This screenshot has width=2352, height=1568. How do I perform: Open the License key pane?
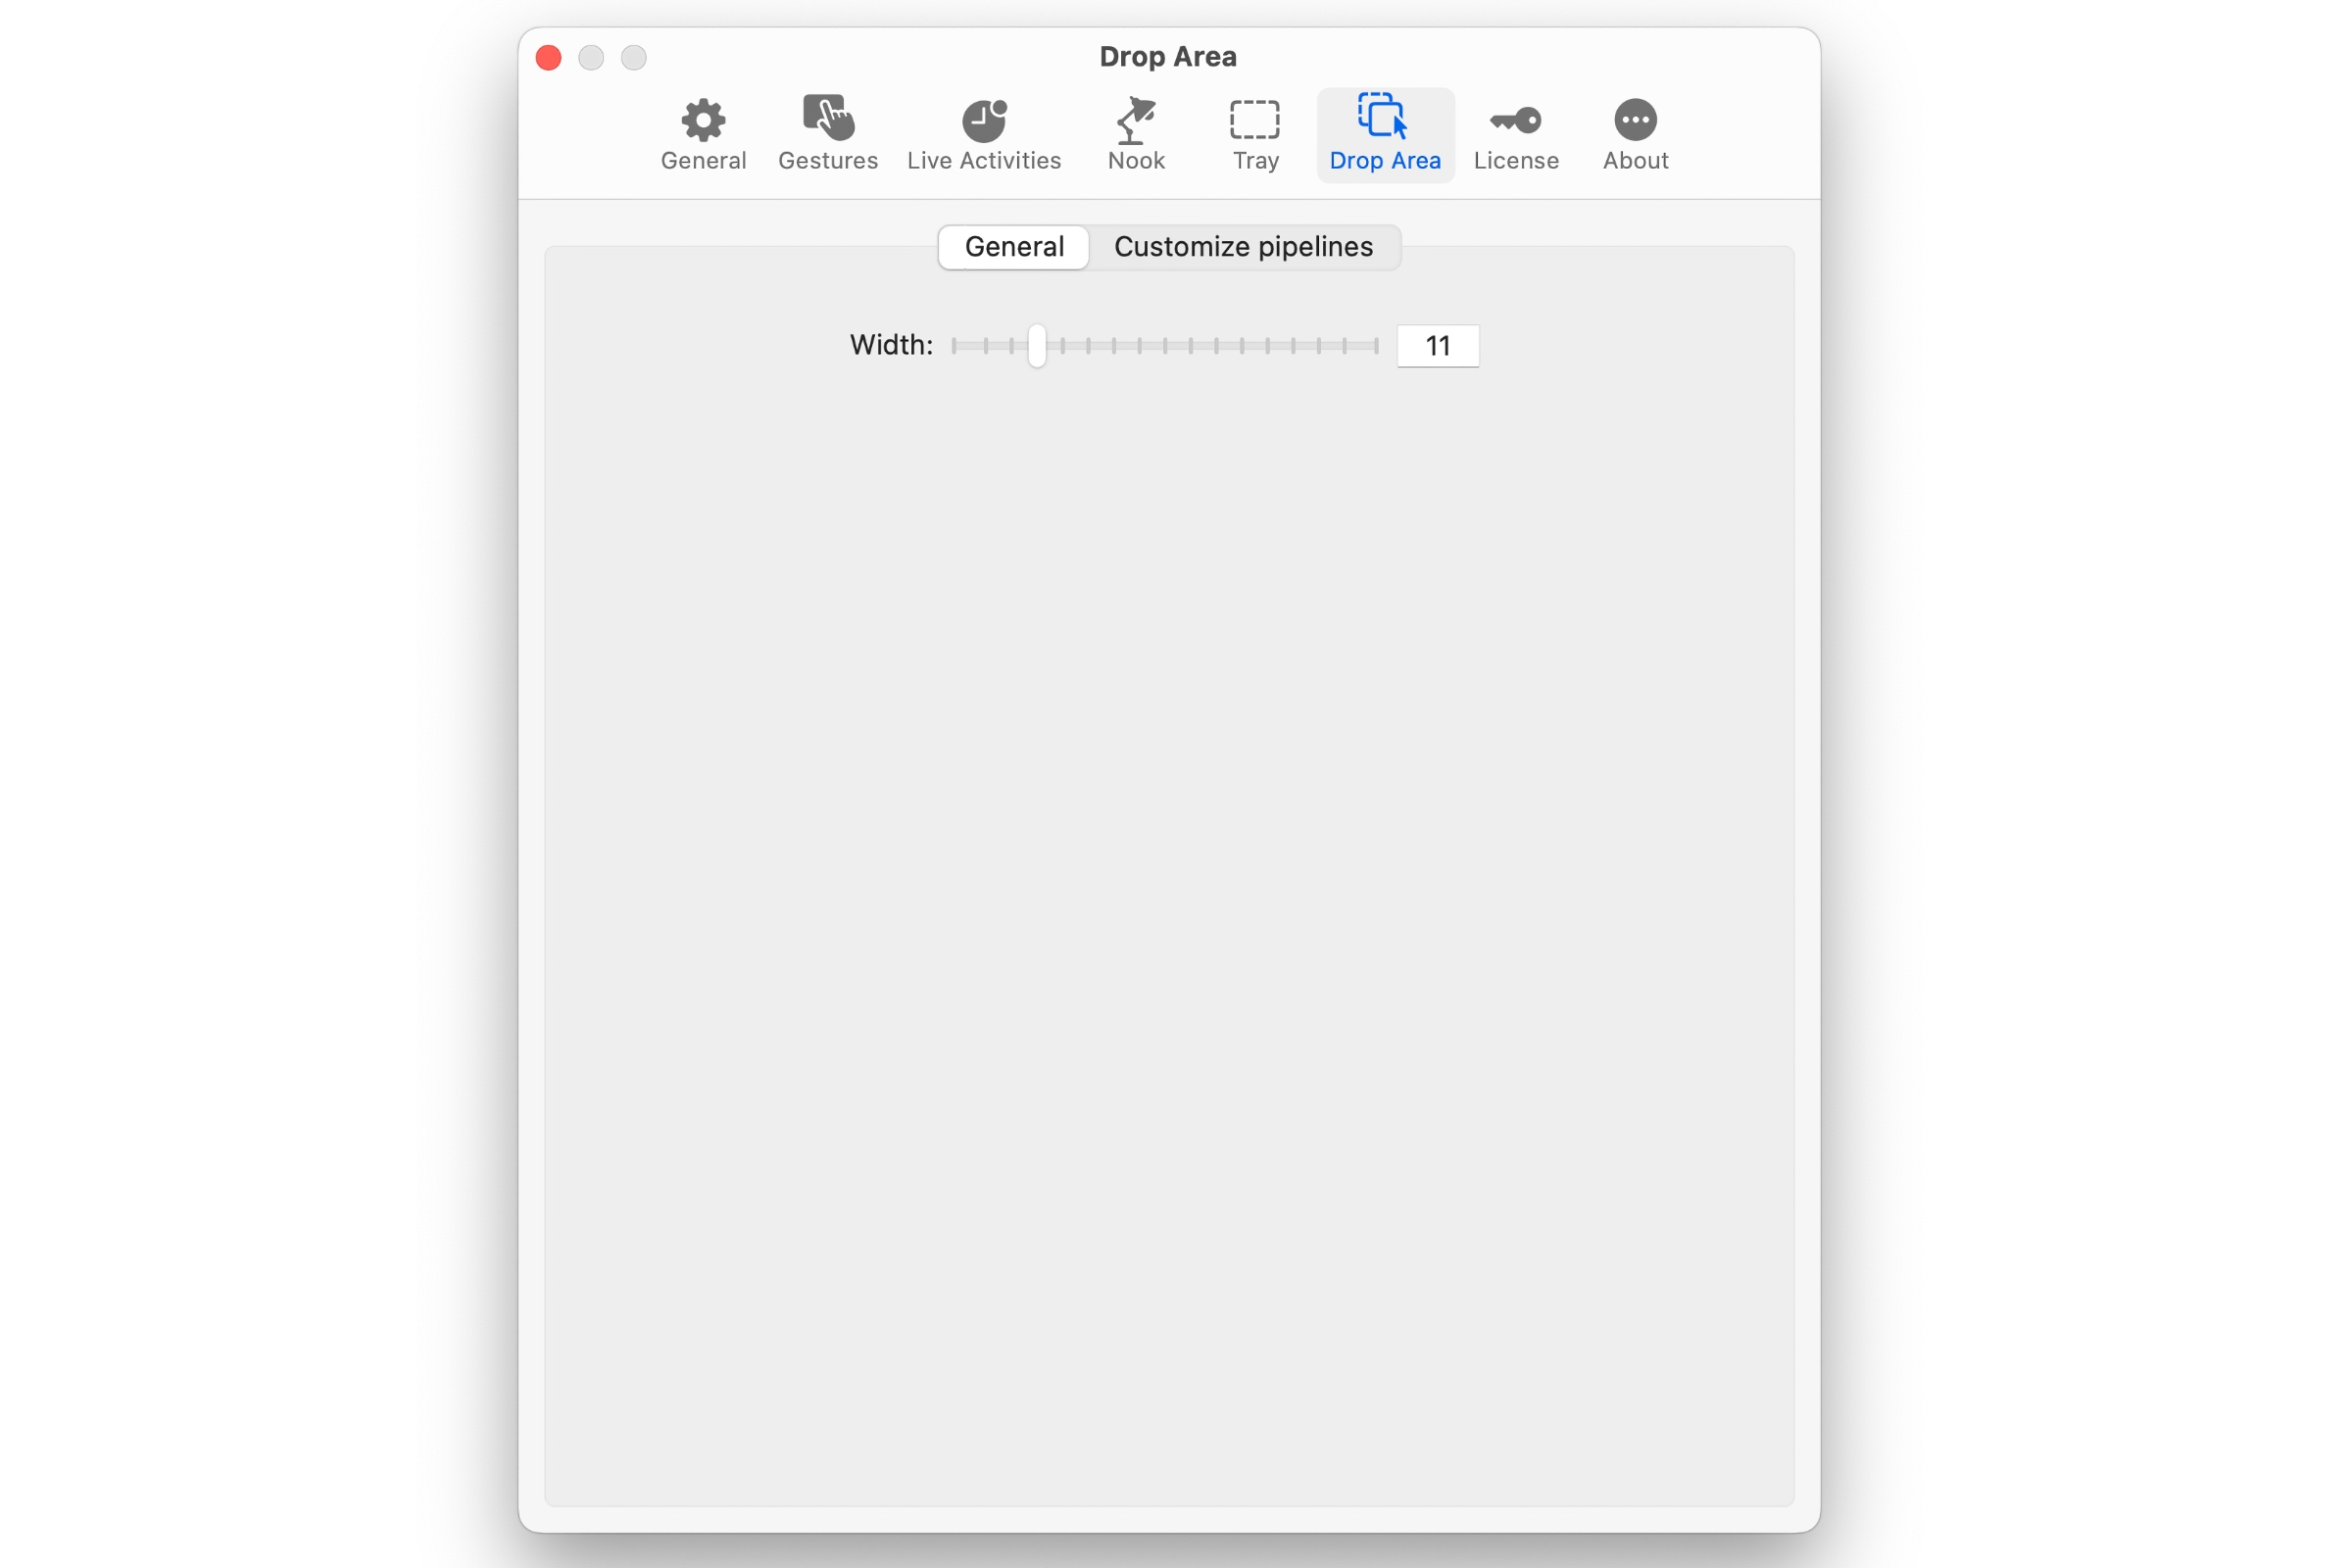pos(1516,134)
